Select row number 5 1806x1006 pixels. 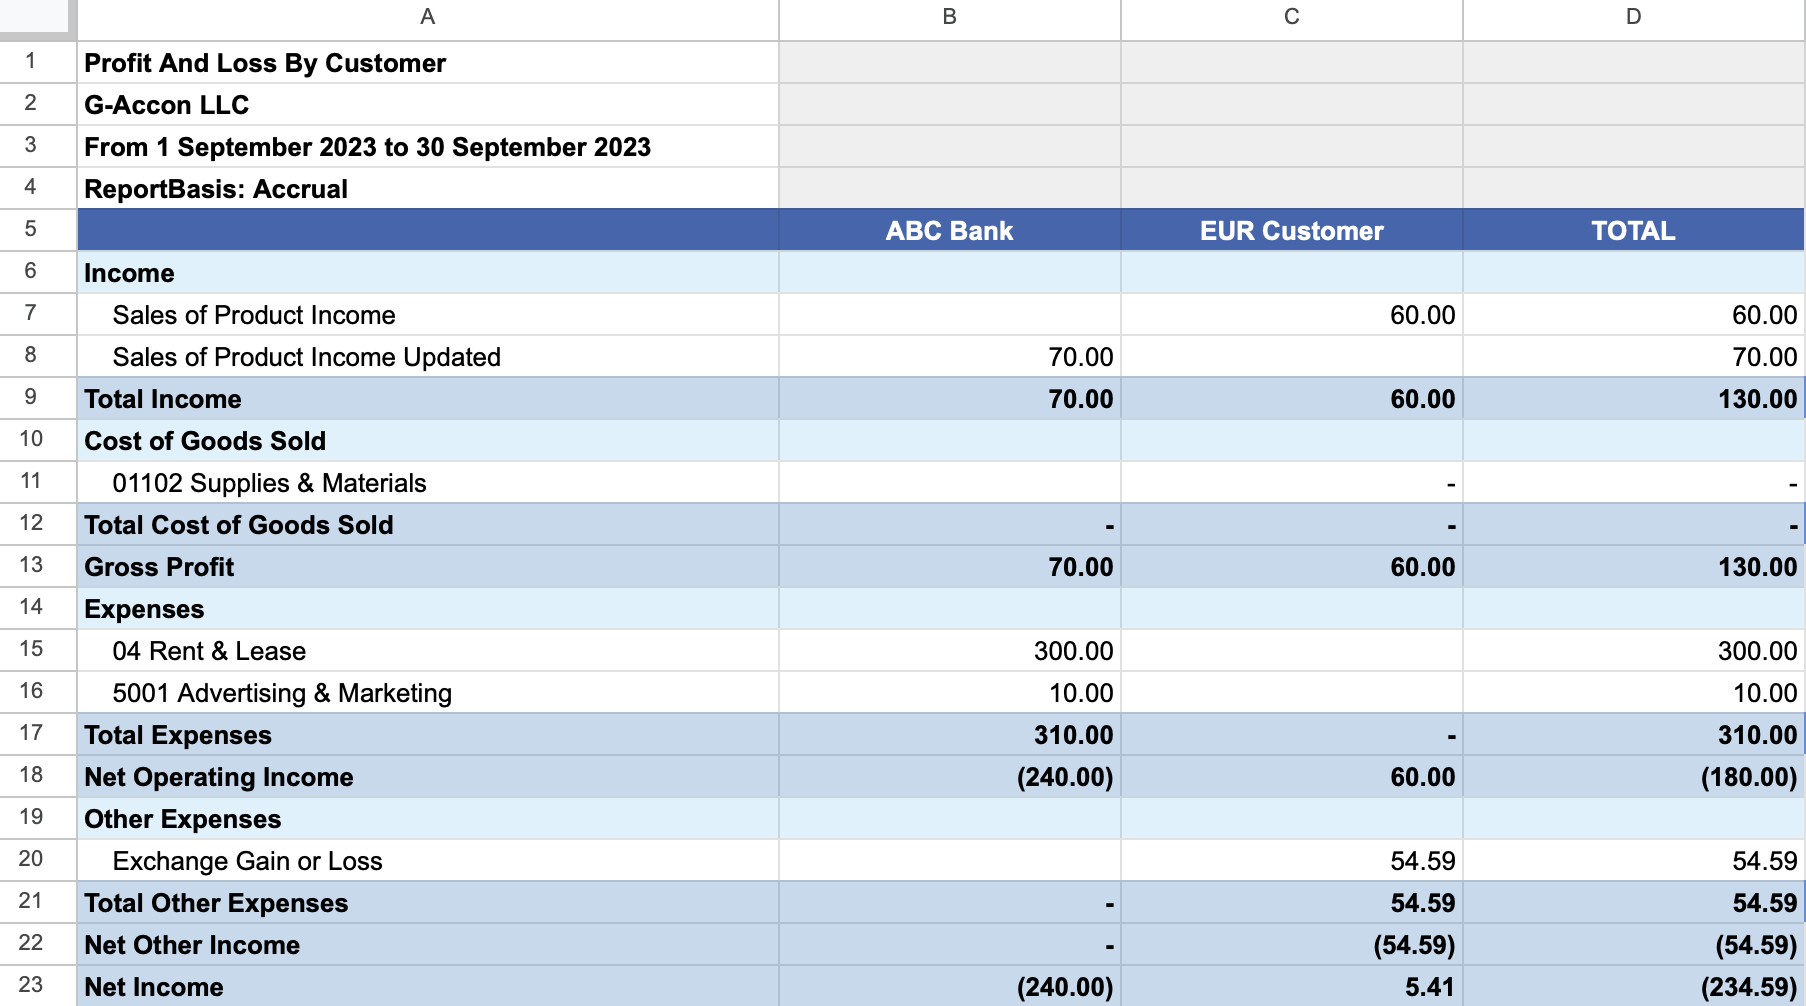[33, 230]
